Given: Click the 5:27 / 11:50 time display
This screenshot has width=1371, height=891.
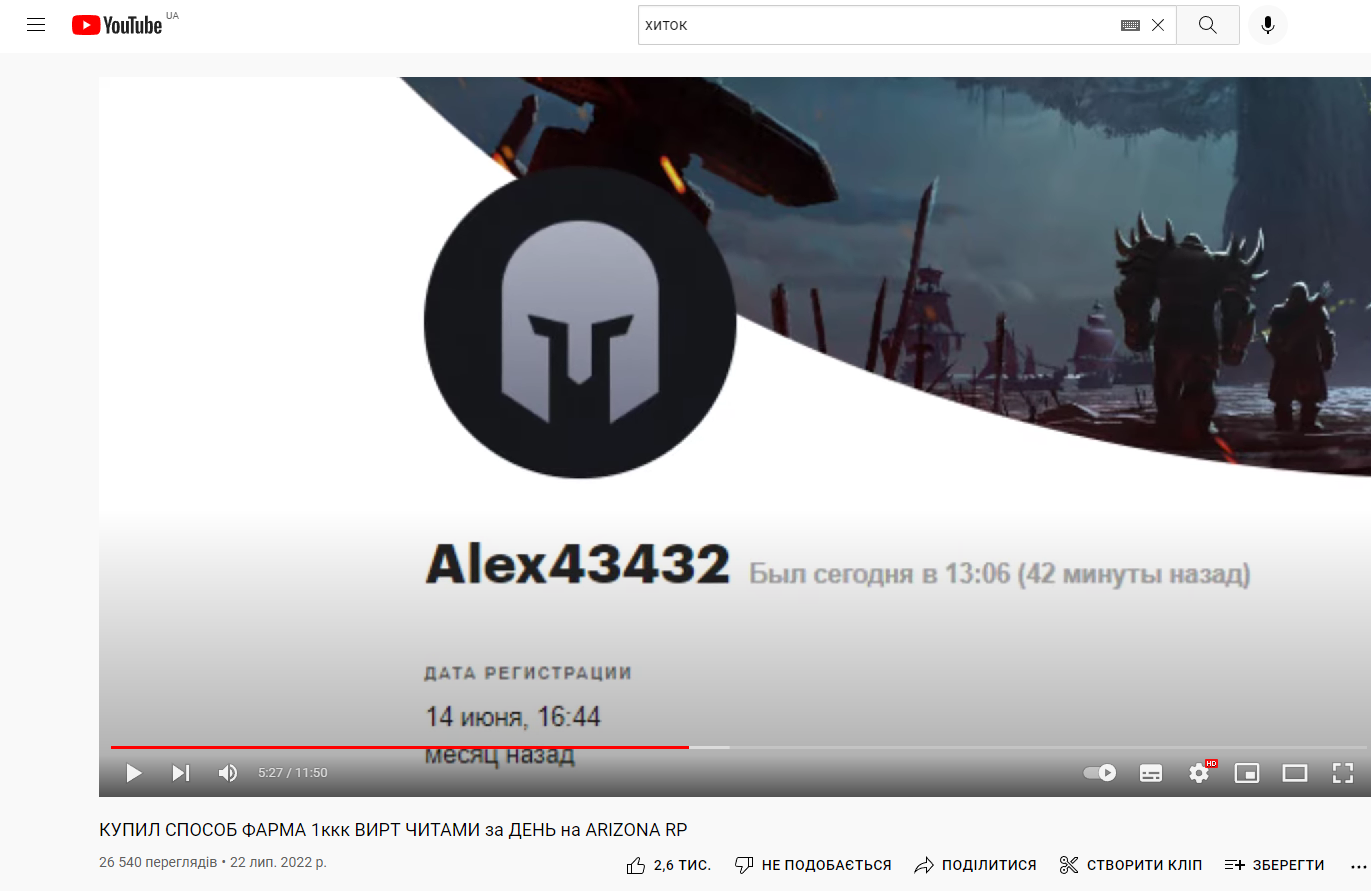Looking at the screenshot, I should [x=293, y=773].
